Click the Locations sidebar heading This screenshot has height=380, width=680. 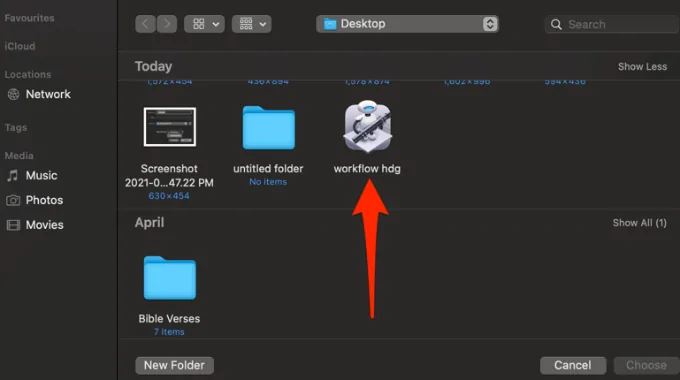28,74
